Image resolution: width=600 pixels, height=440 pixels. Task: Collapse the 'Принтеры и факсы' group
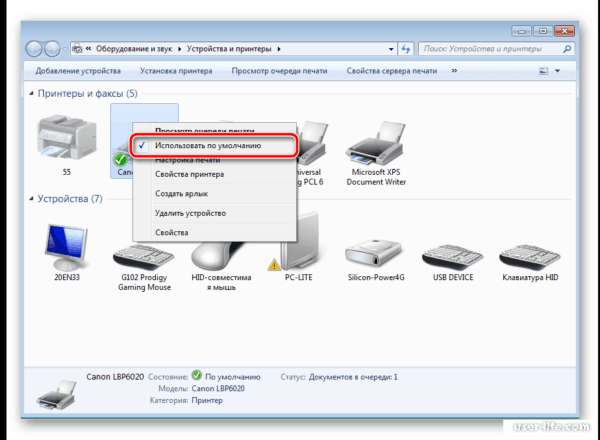[32, 93]
